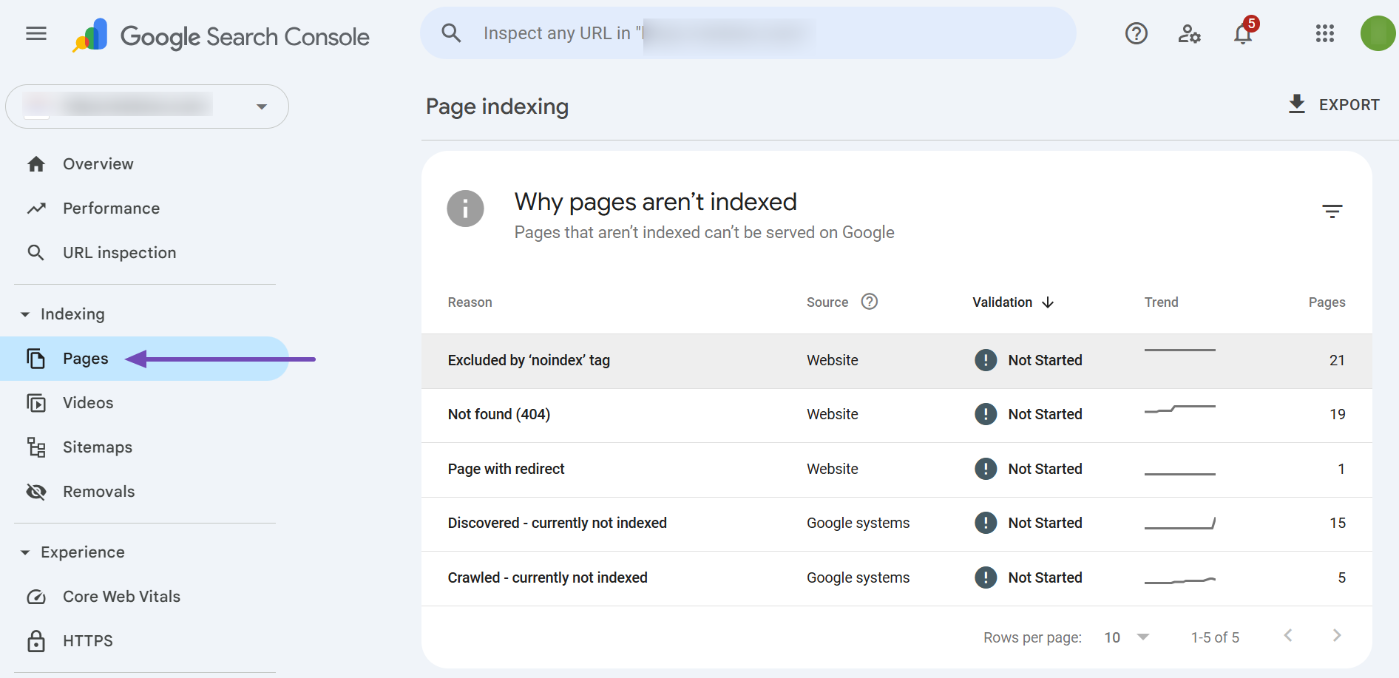Open the Google apps grid
This screenshot has width=1399, height=678.
click(x=1325, y=34)
